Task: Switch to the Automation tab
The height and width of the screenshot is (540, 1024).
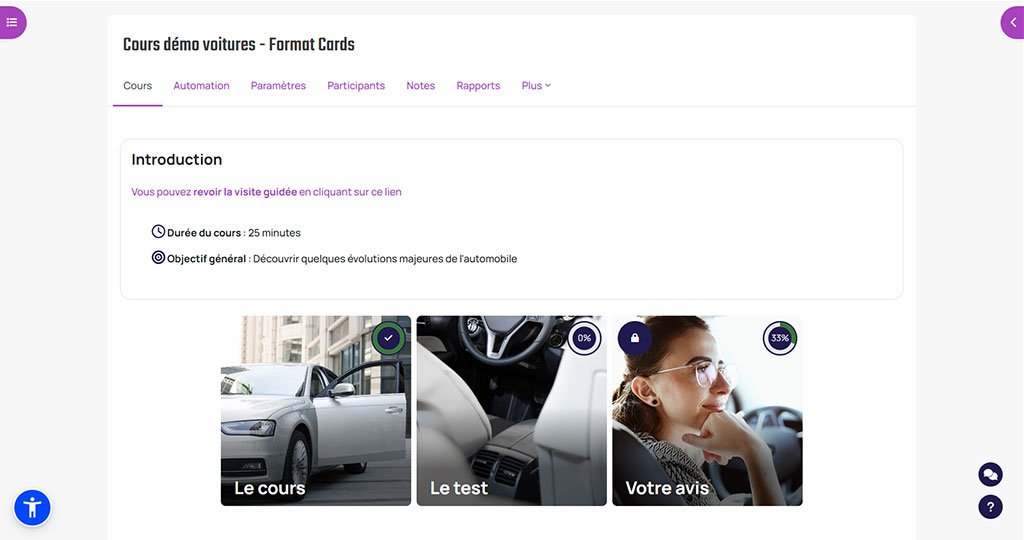Action: tap(201, 86)
